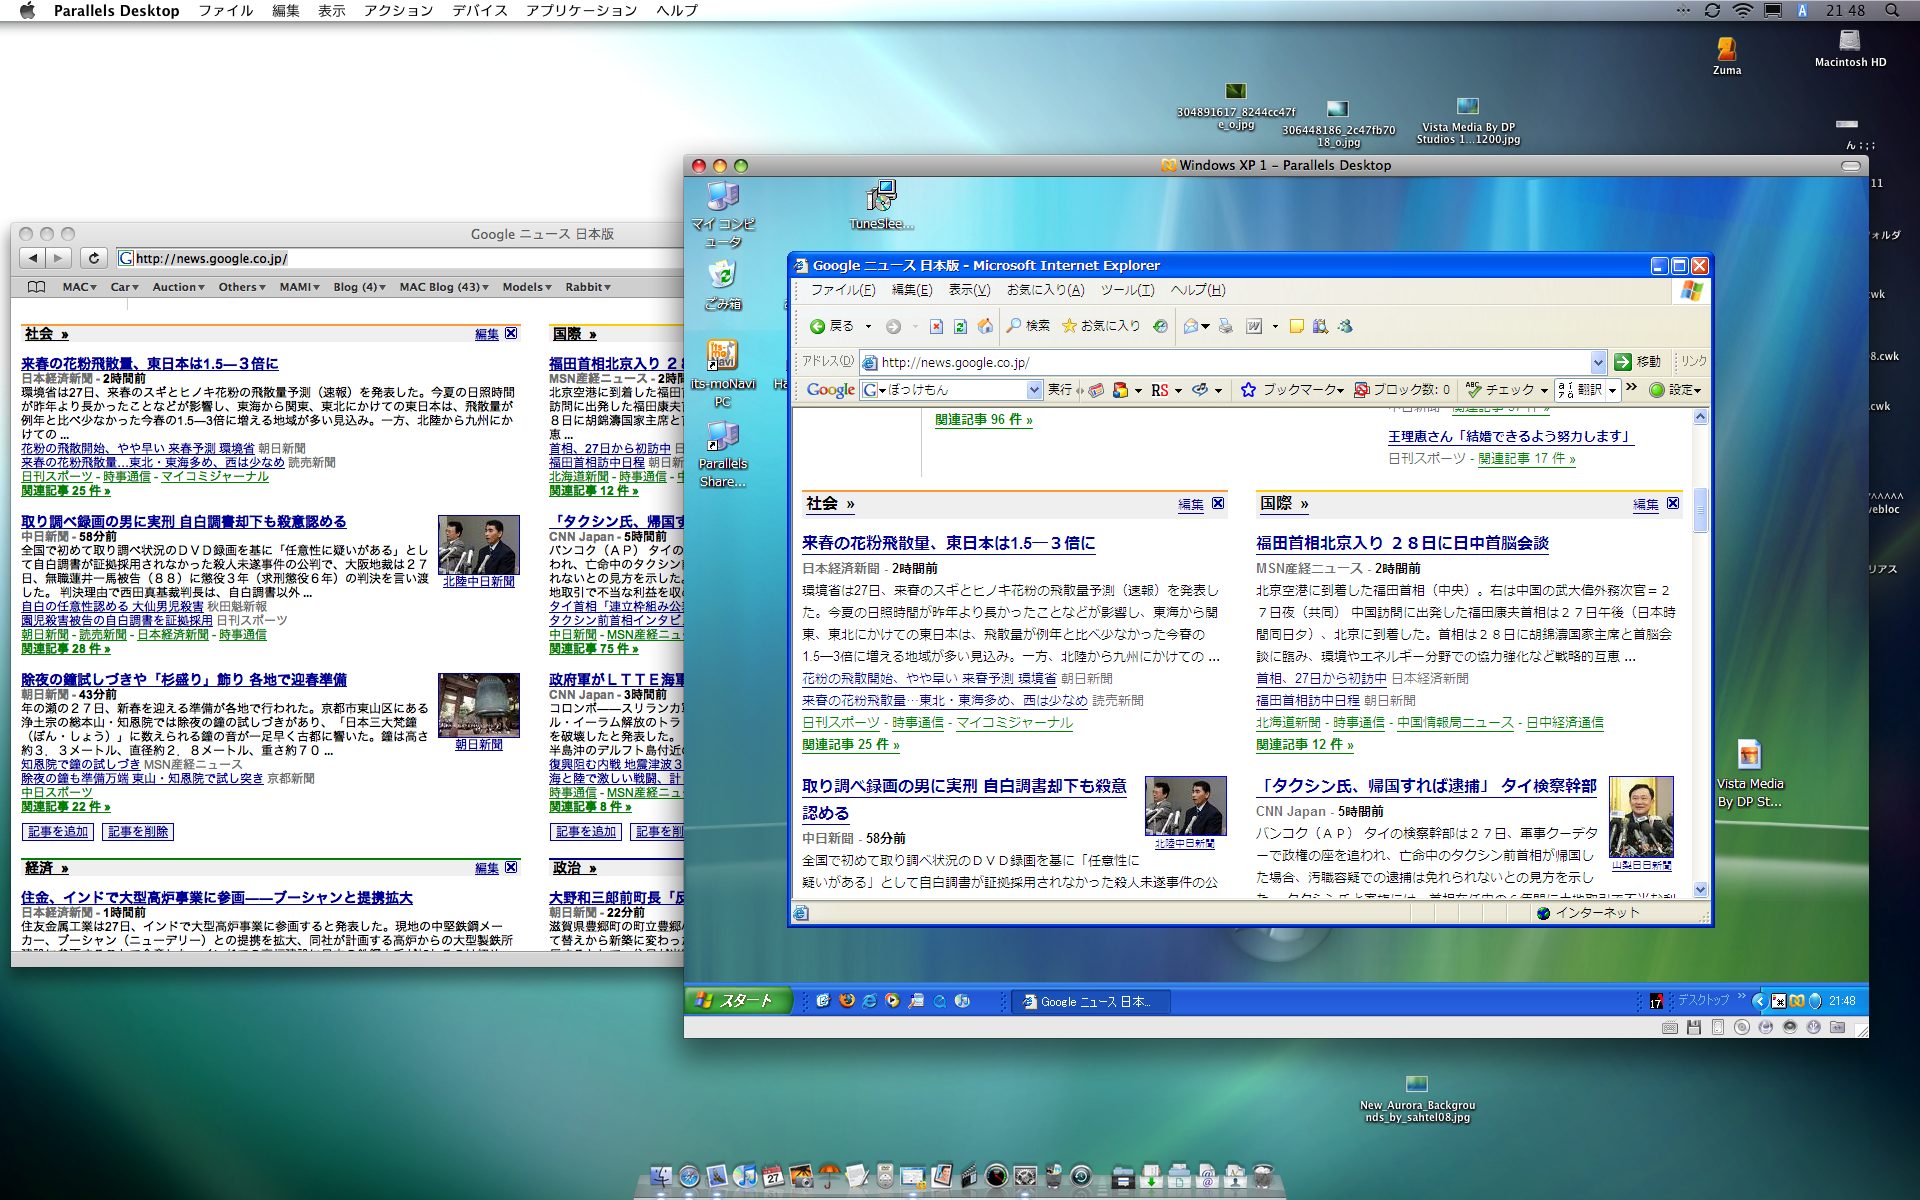1920x1200 pixels.
Task: Click Google toolbar spell check (チェック) icon
Action: (1474, 390)
